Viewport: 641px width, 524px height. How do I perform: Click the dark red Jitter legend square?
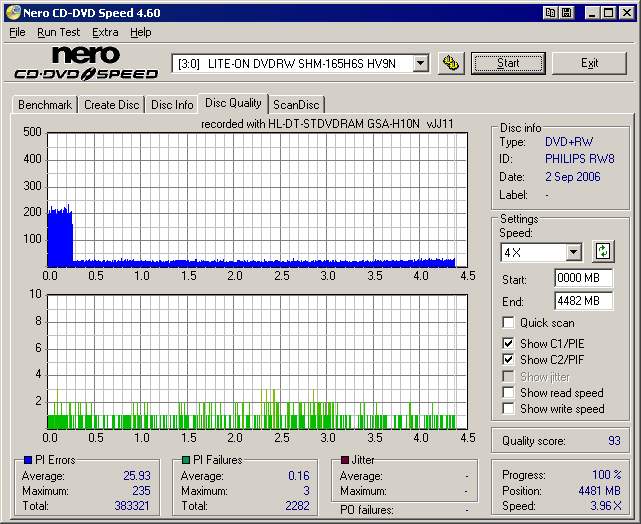[344, 460]
